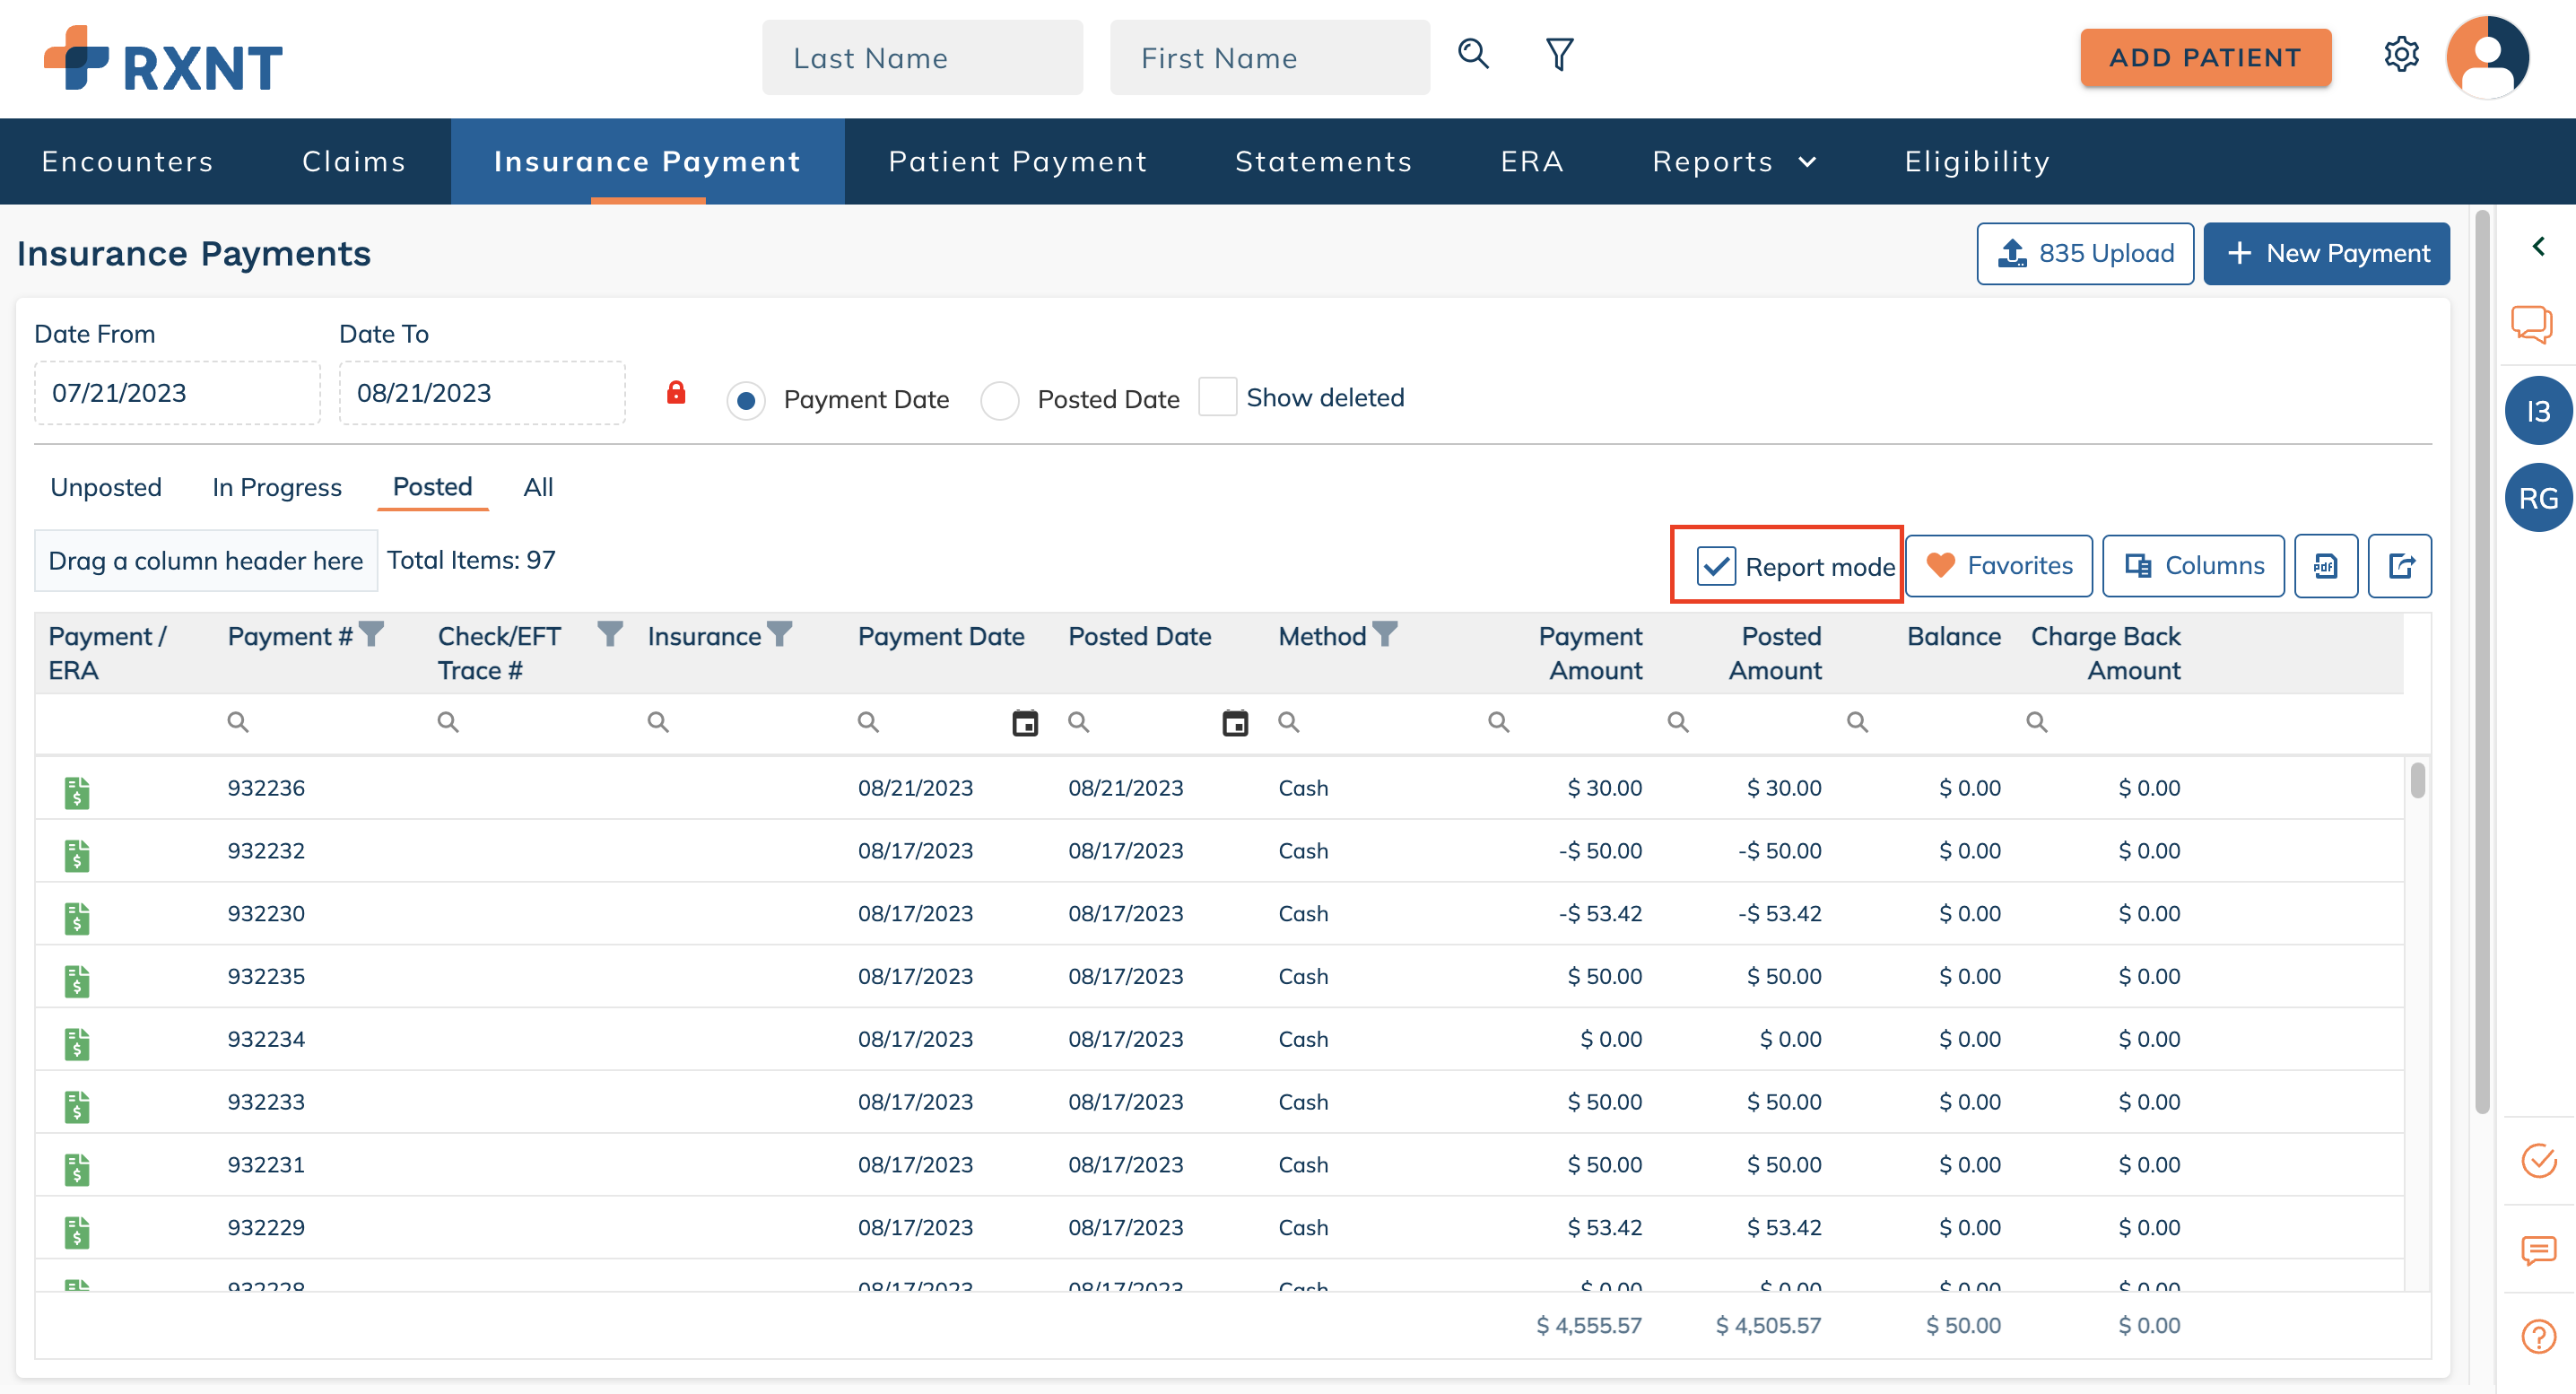The image size is (2576, 1394).
Task: Select the Posted Date radio button
Action: (x=1000, y=400)
